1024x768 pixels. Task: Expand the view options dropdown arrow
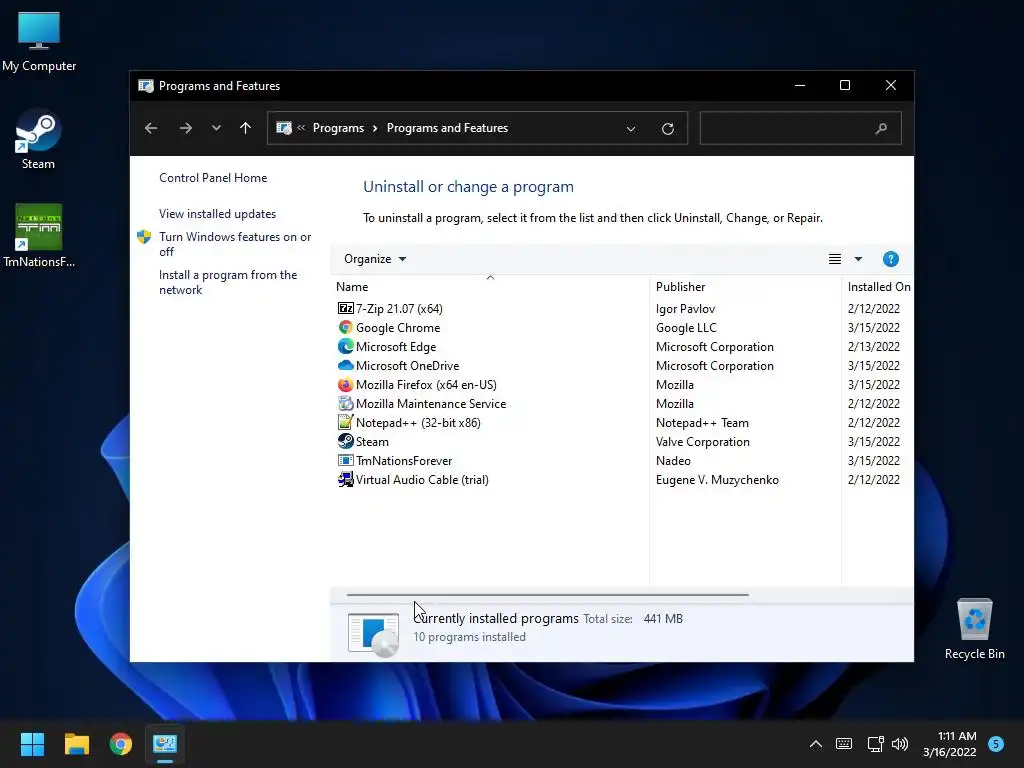point(858,259)
